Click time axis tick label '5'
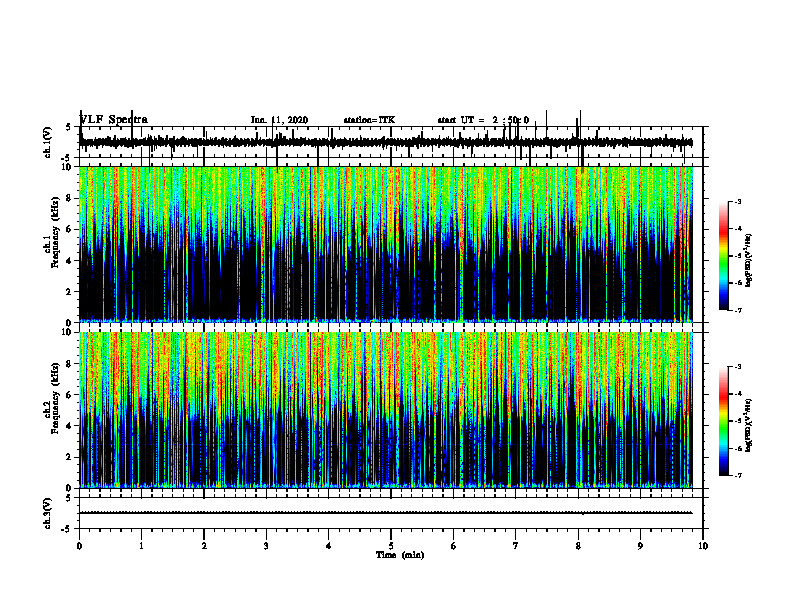Image resolution: width=792 pixels, height=612 pixels. click(x=391, y=546)
